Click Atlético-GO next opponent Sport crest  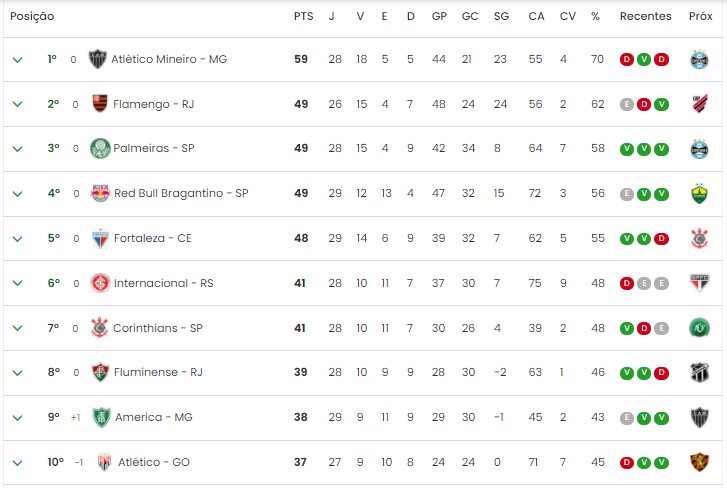coord(700,462)
